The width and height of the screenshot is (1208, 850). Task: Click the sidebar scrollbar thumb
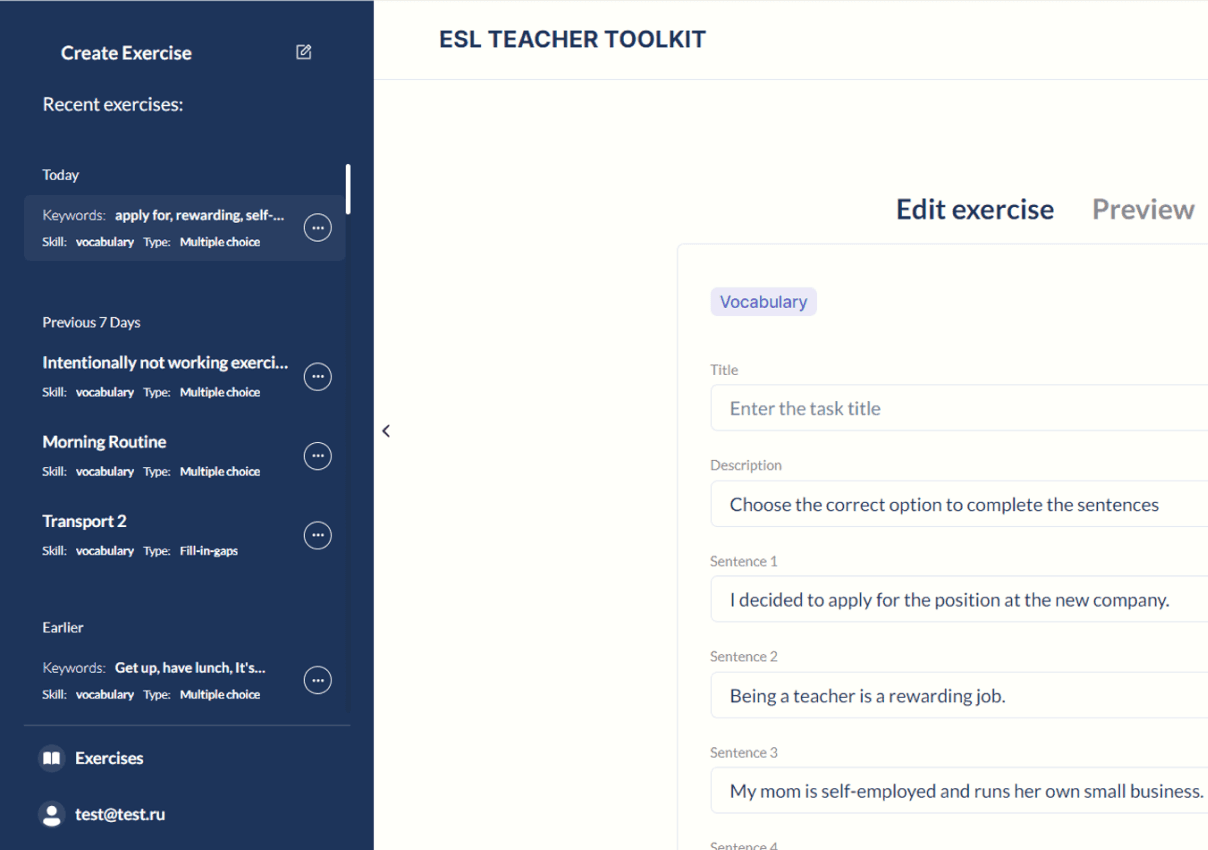pyautogui.click(x=348, y=189)
